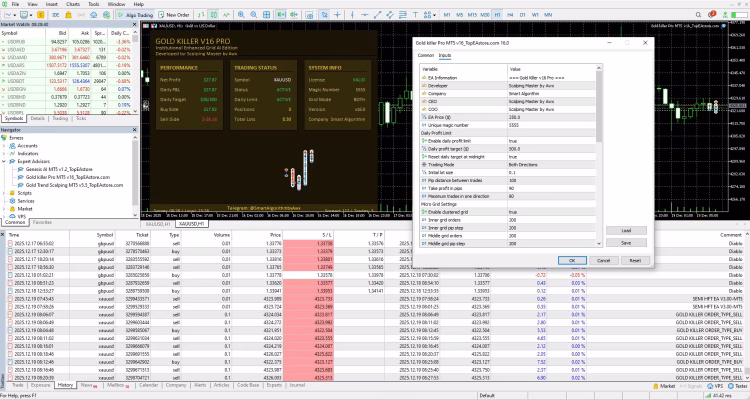750x400 pixels.
Task: Expand the Market node in Navigator
Action: (x=4, y=209)
